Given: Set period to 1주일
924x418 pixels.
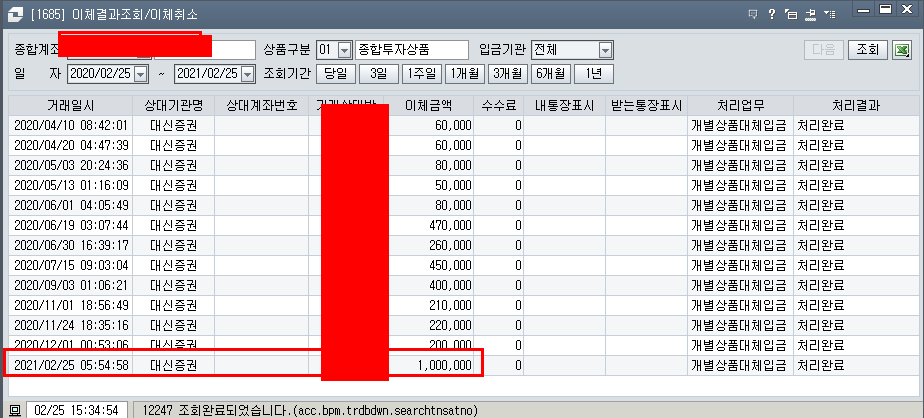Looking at the screenshot, I should [422, 74].
